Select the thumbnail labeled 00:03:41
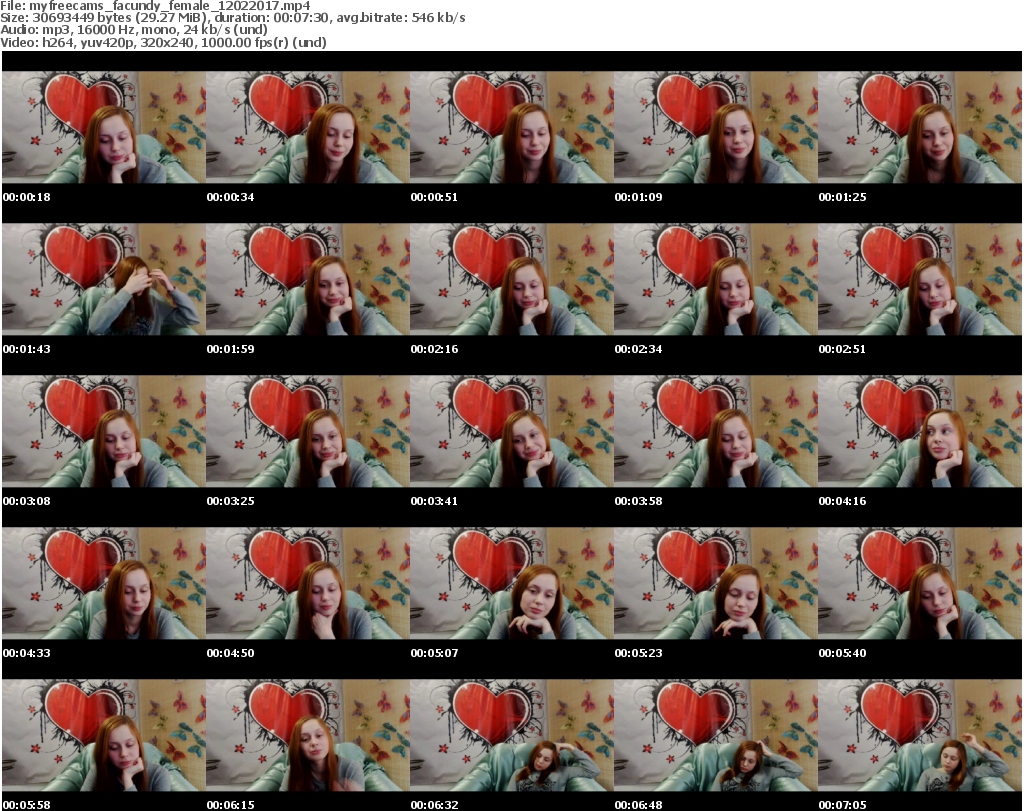The width and height of the screenshot is (1024, 811). (x=511, y=431)
